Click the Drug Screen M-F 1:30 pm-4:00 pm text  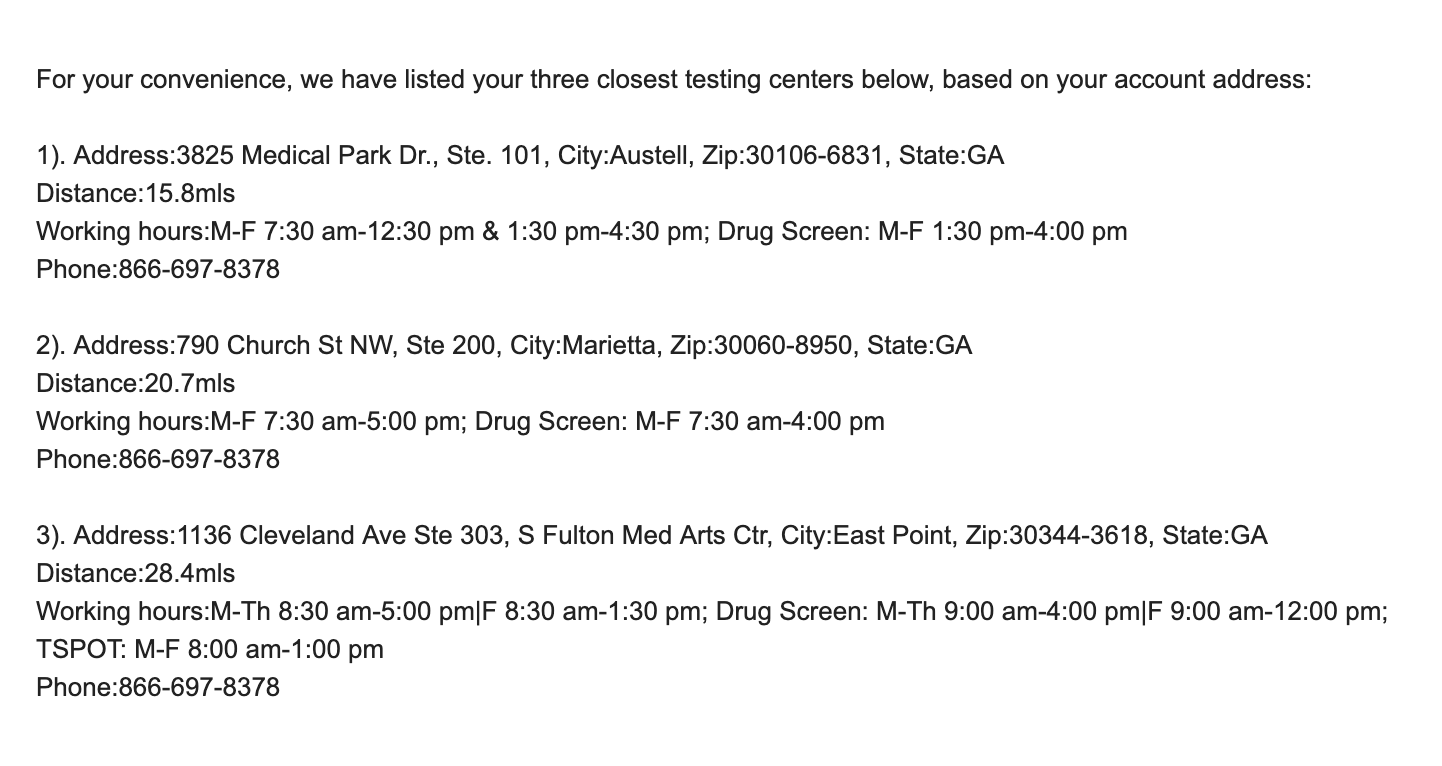[922, 231]
